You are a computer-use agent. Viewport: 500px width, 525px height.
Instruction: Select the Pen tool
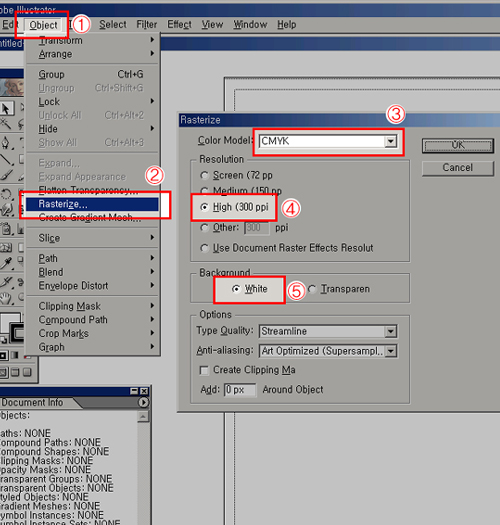pyautogui.click(x=6, y=143)
